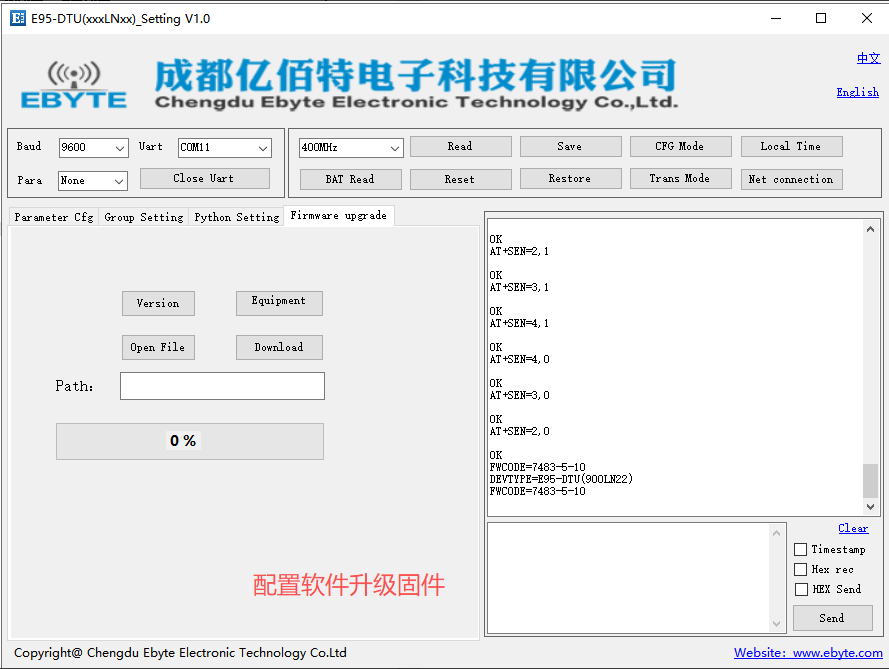
Task: Open the Baud rate dropdown
Action: [93, 148]
